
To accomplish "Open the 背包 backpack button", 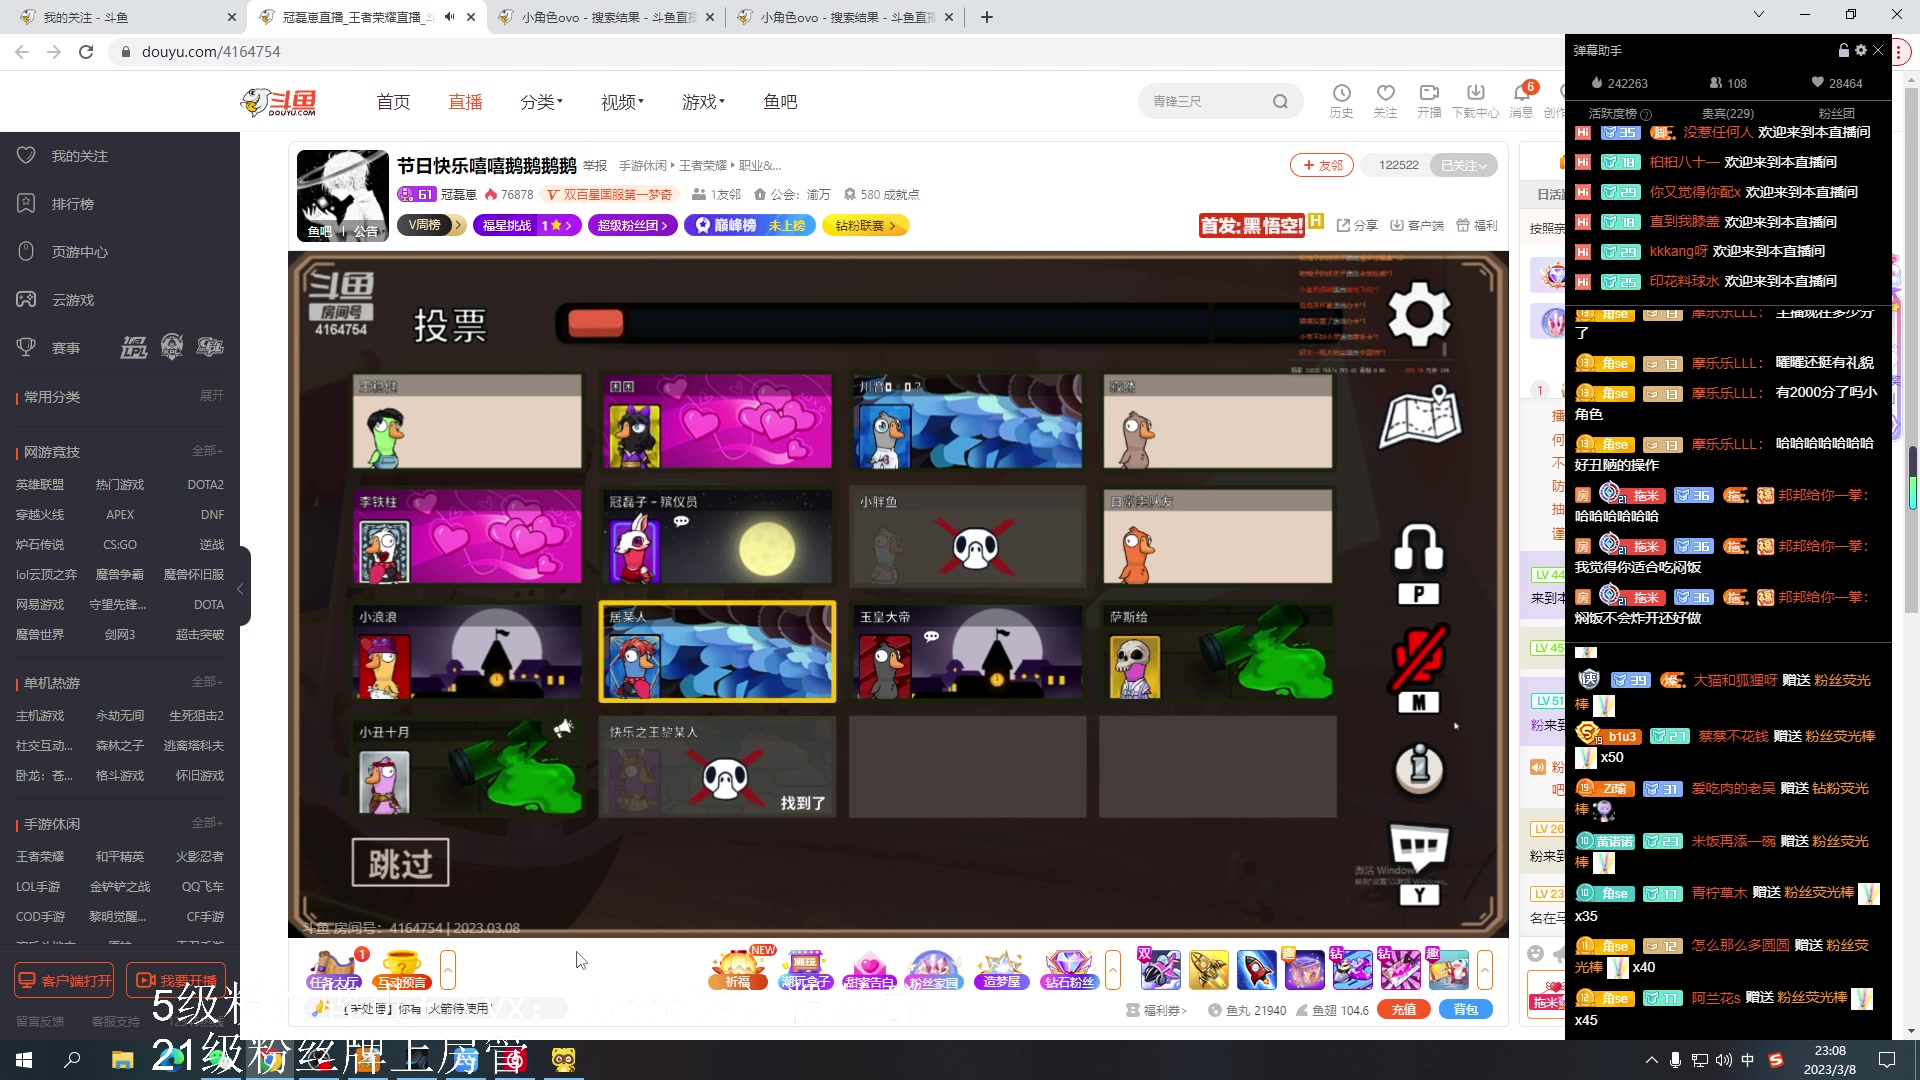I will tap(1465, 1010).
